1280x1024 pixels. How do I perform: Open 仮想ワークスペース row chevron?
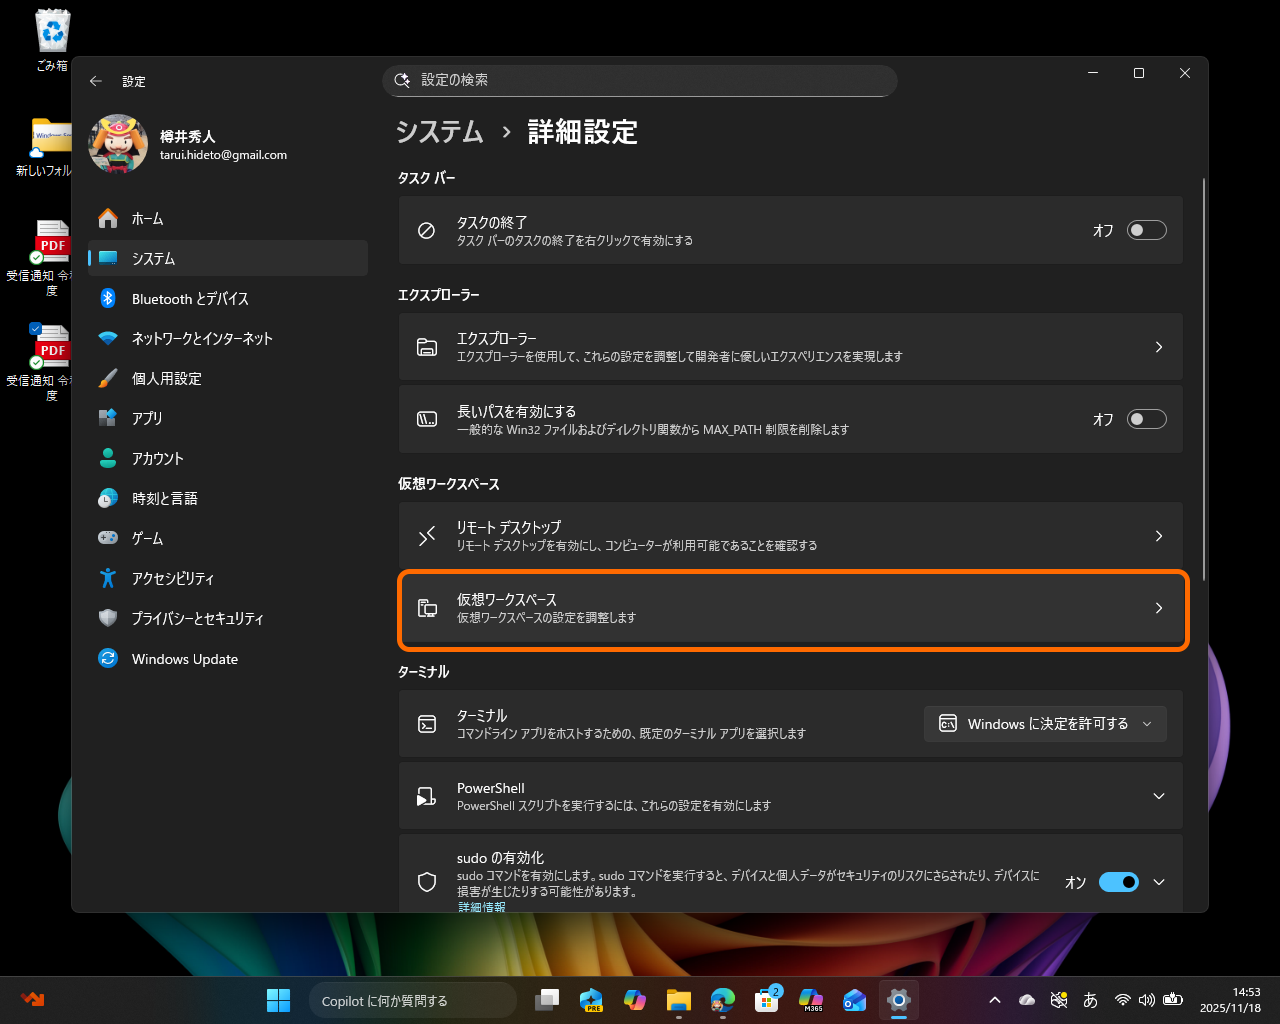pos(1159,608)
